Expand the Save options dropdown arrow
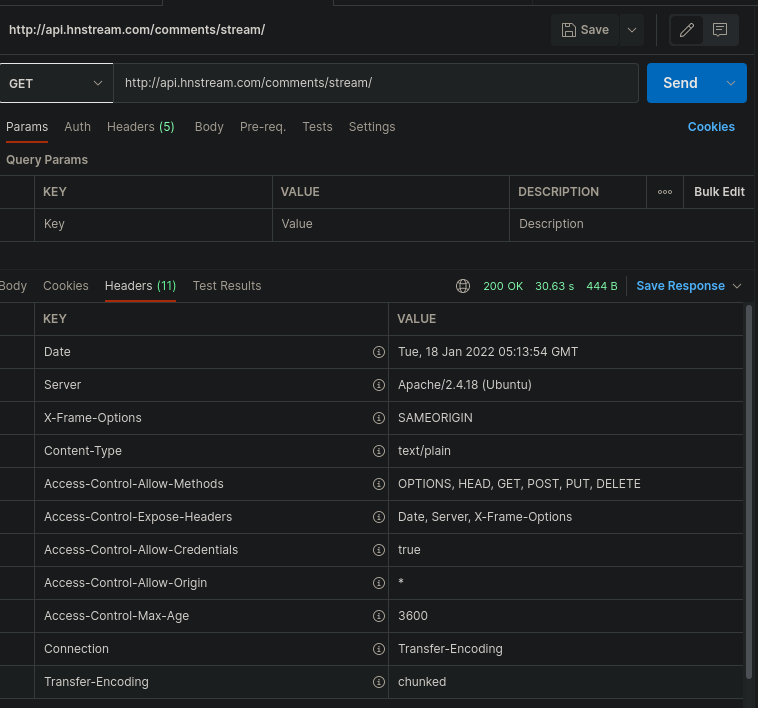Screen dimensions: 758x708 point(632,30)
